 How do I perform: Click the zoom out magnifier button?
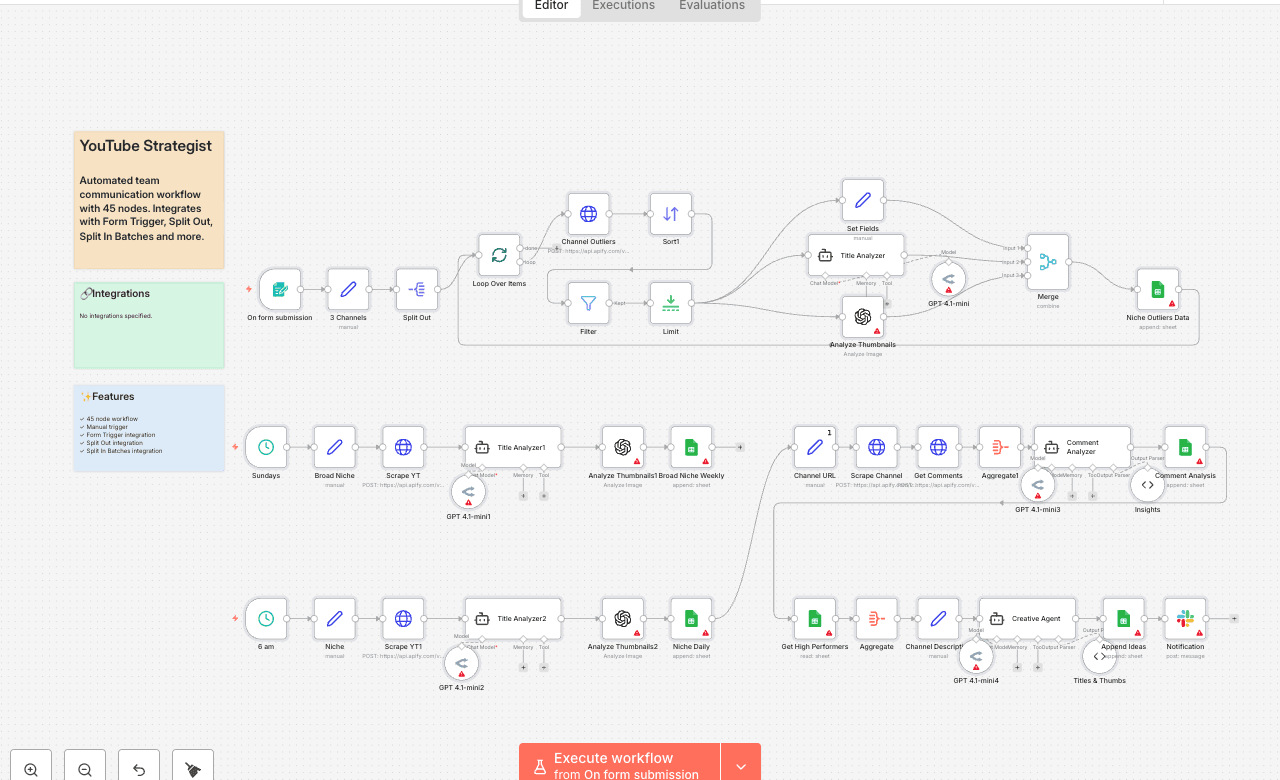(85, 769)
